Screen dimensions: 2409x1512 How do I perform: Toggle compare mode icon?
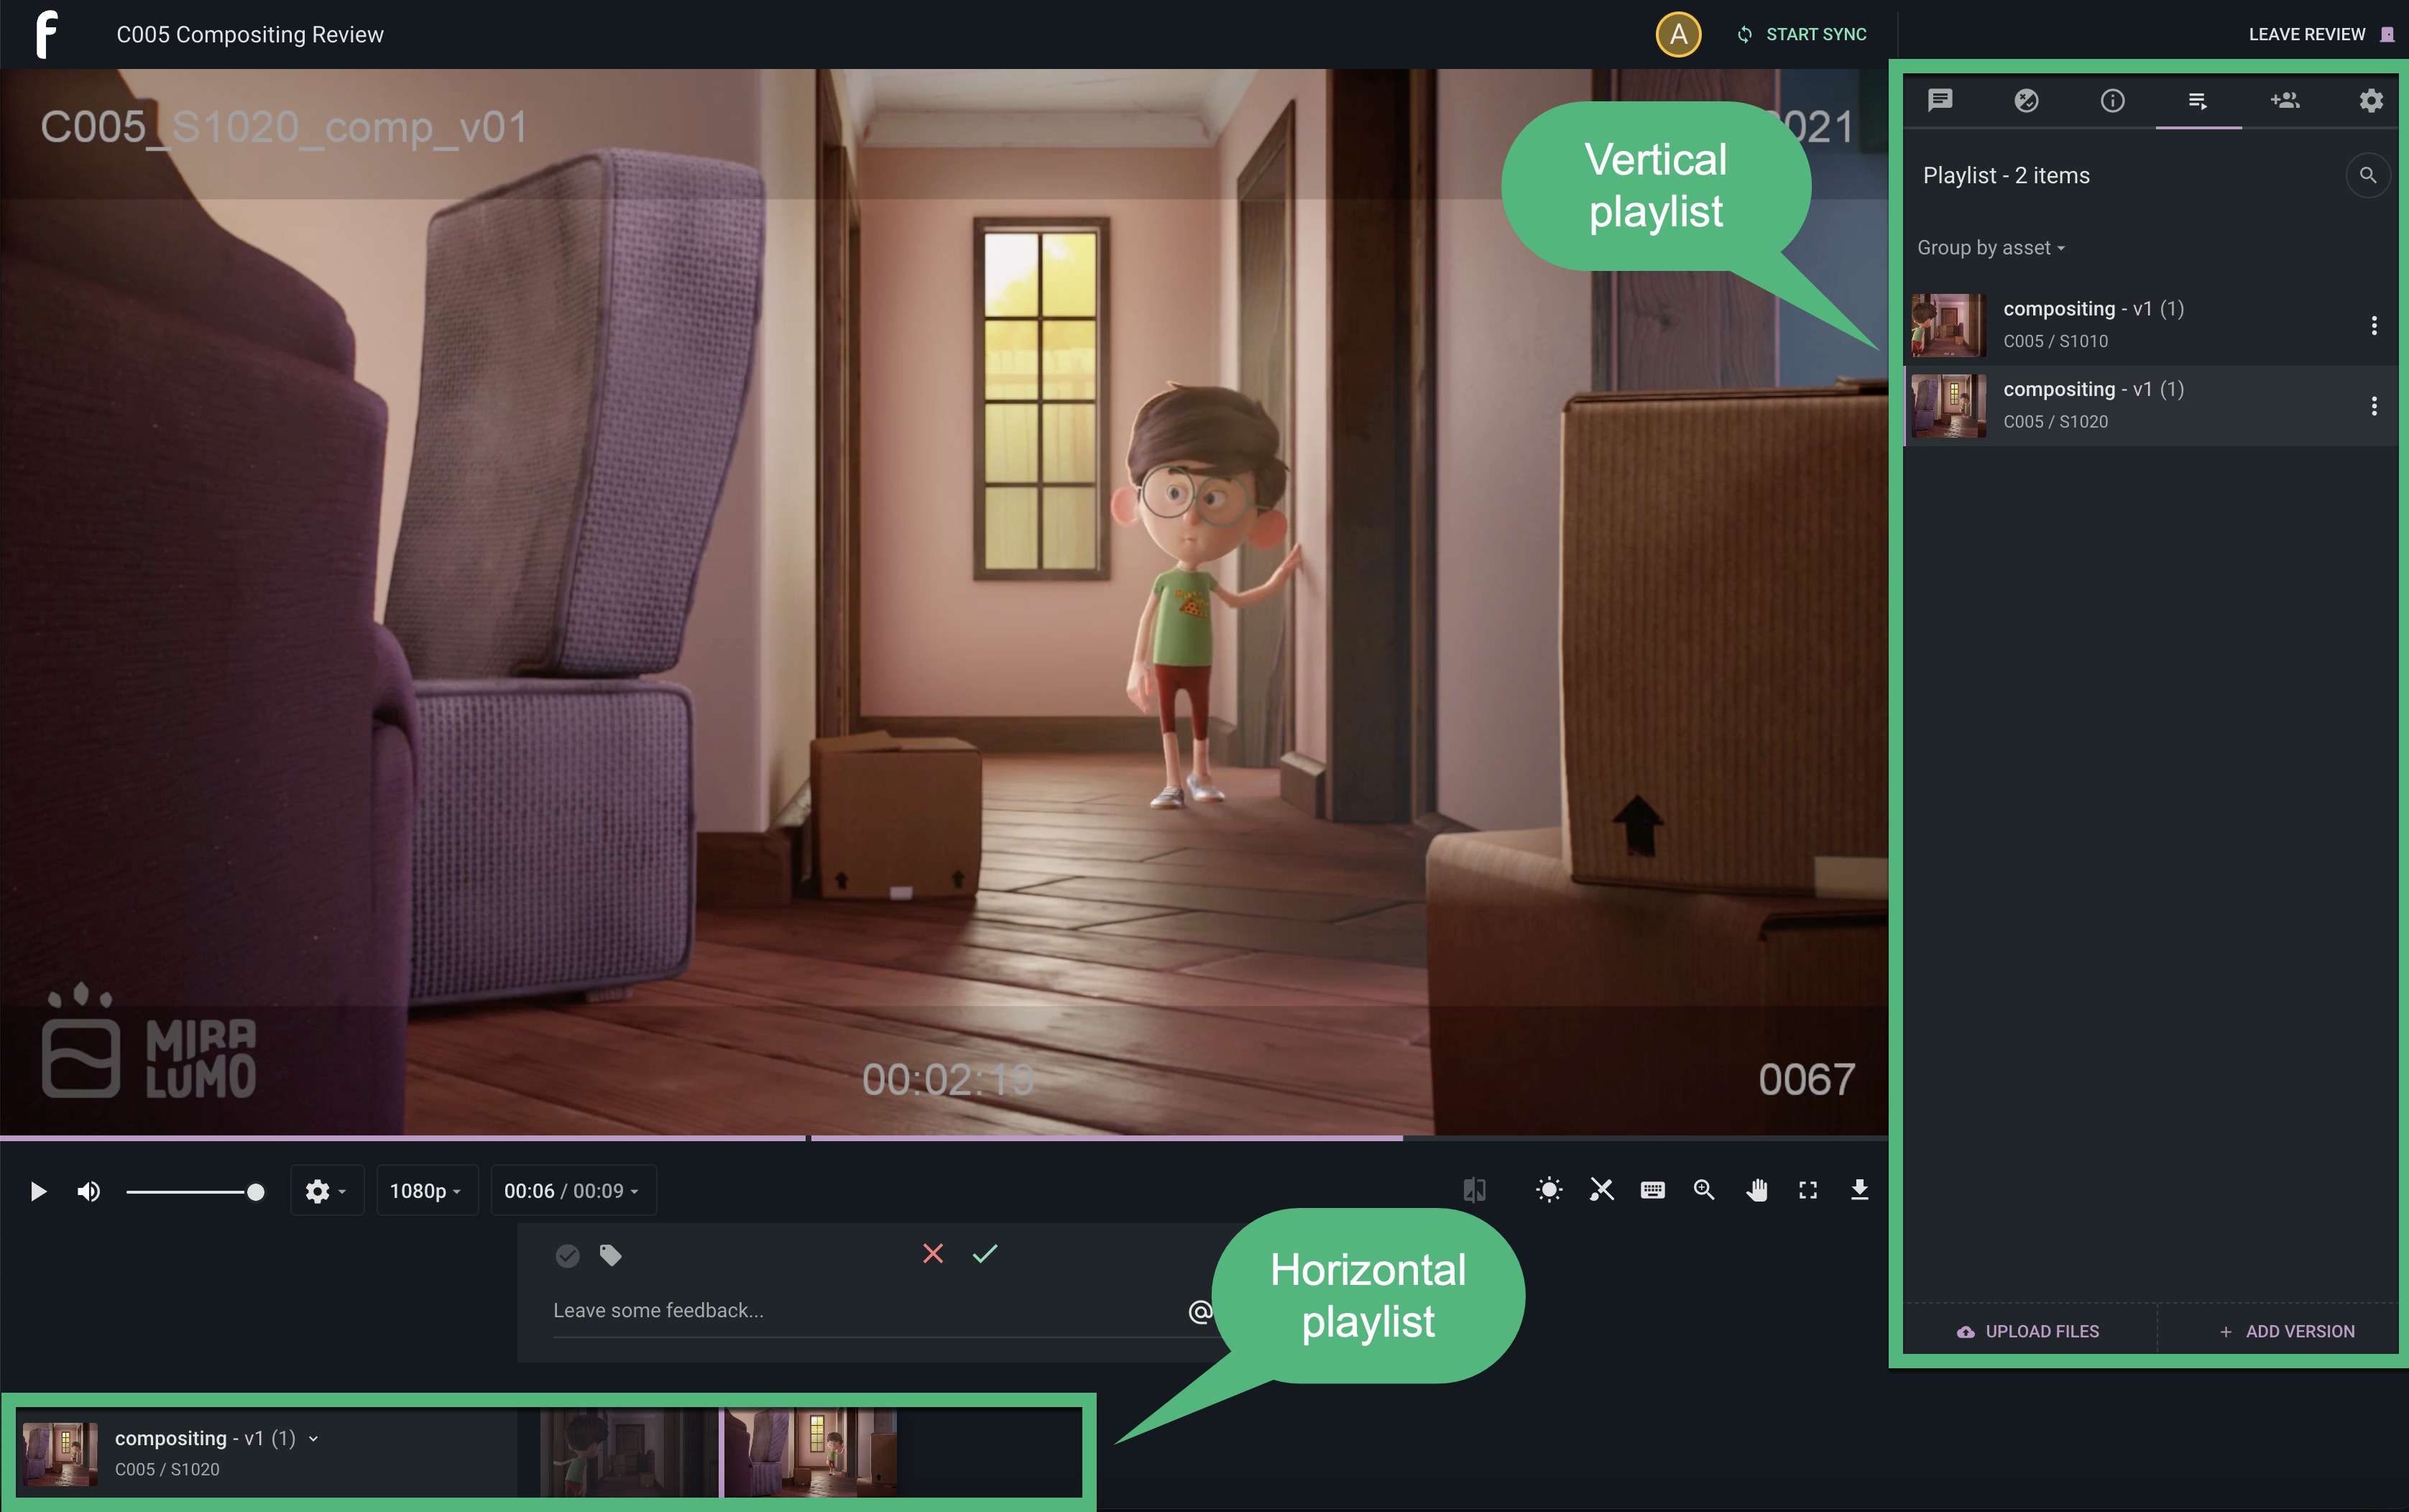pyautogui.click(x=1474, y=1190)
